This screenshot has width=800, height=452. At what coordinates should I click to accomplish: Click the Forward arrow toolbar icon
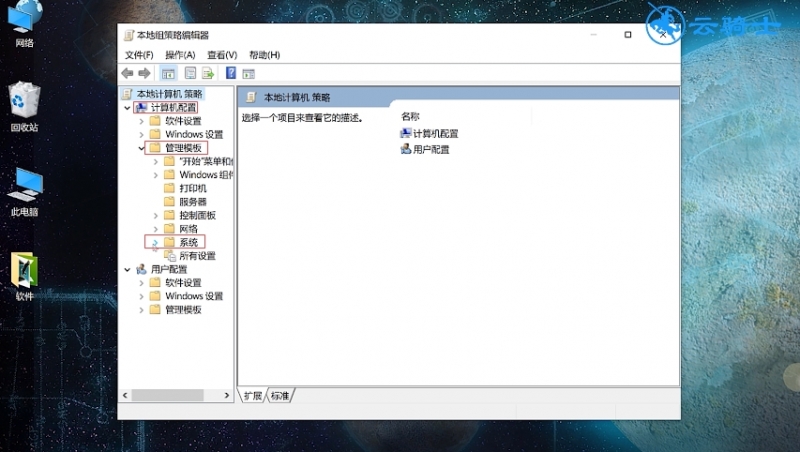[144, 73]
